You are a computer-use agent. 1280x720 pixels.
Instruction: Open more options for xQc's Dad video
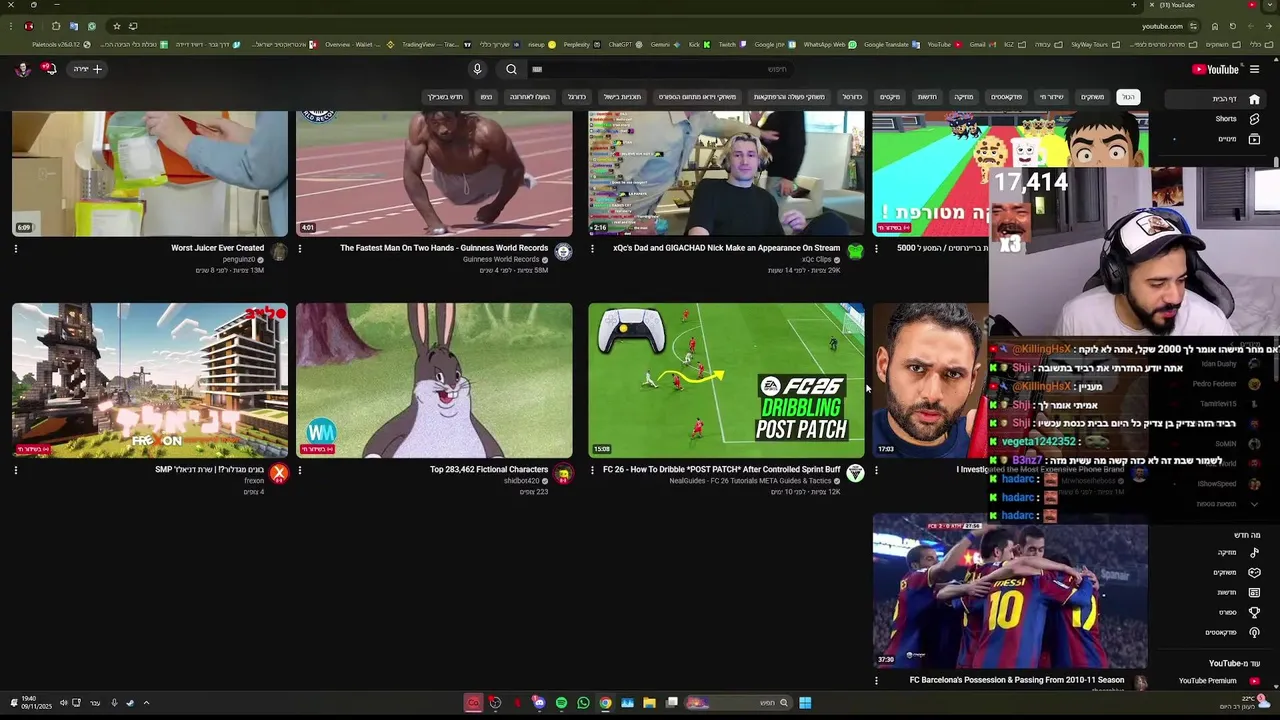[592, 249]
